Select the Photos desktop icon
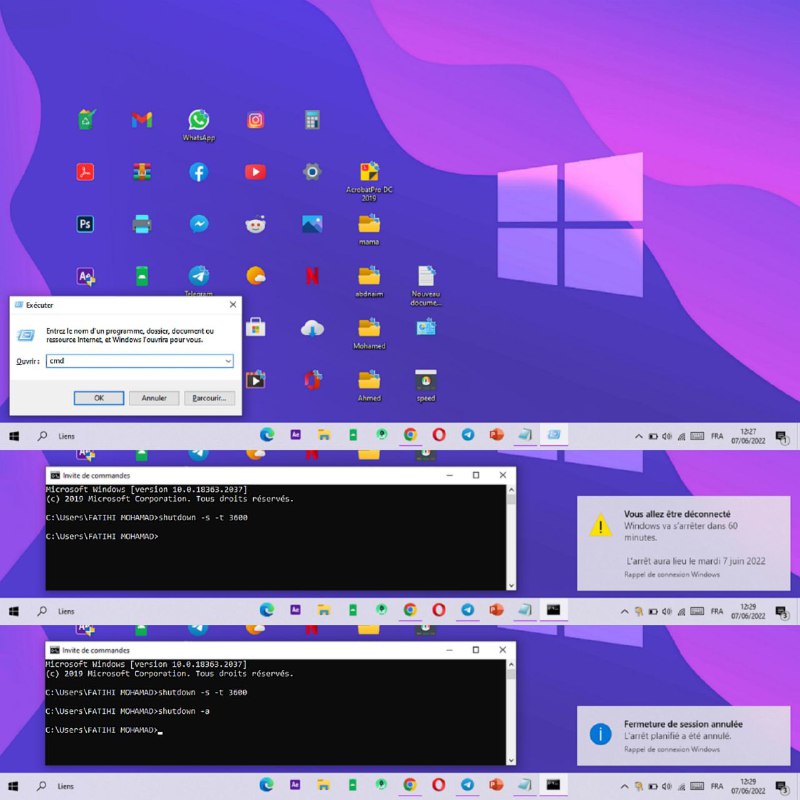 pos(312,224)
